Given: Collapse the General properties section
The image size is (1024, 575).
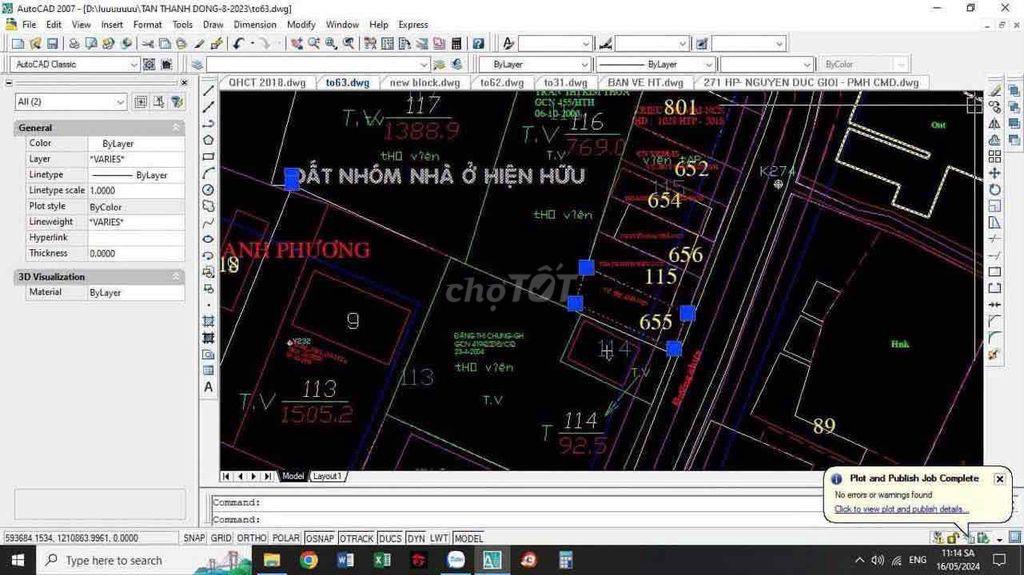Looking at the screenshot, I should click(176, 127).
